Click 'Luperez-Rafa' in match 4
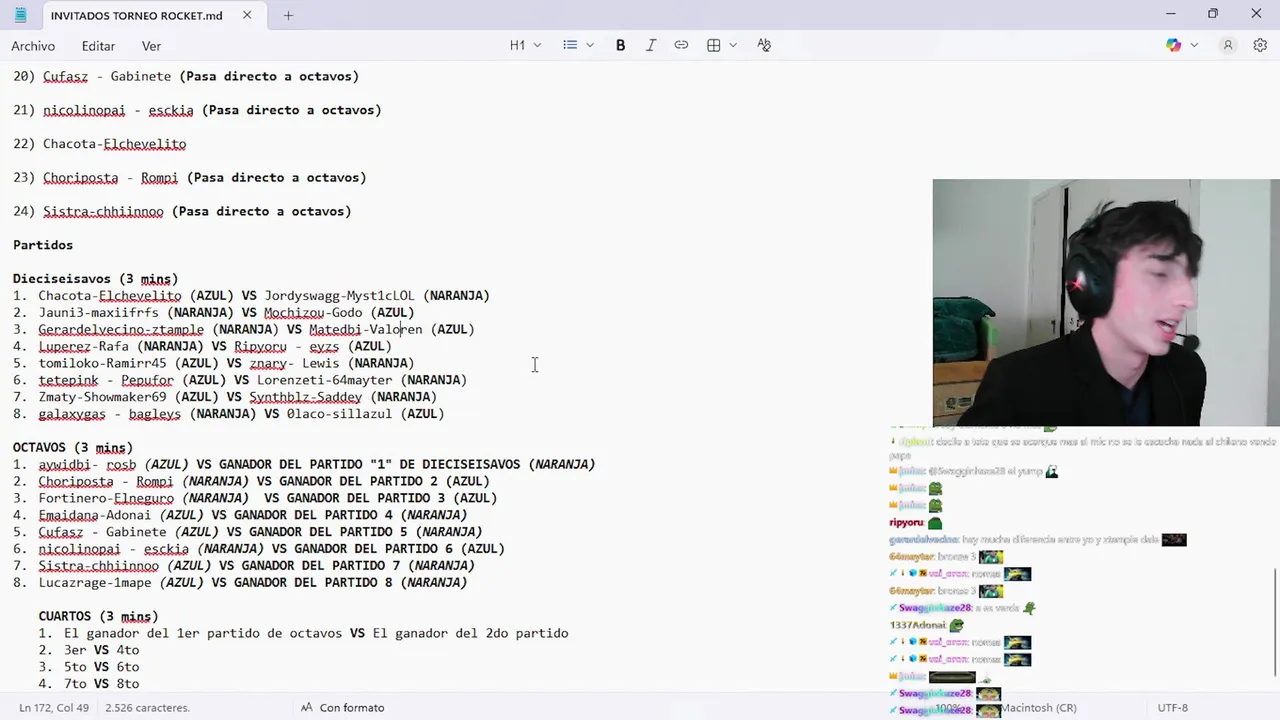1280x720 pixels. (84, 347)
